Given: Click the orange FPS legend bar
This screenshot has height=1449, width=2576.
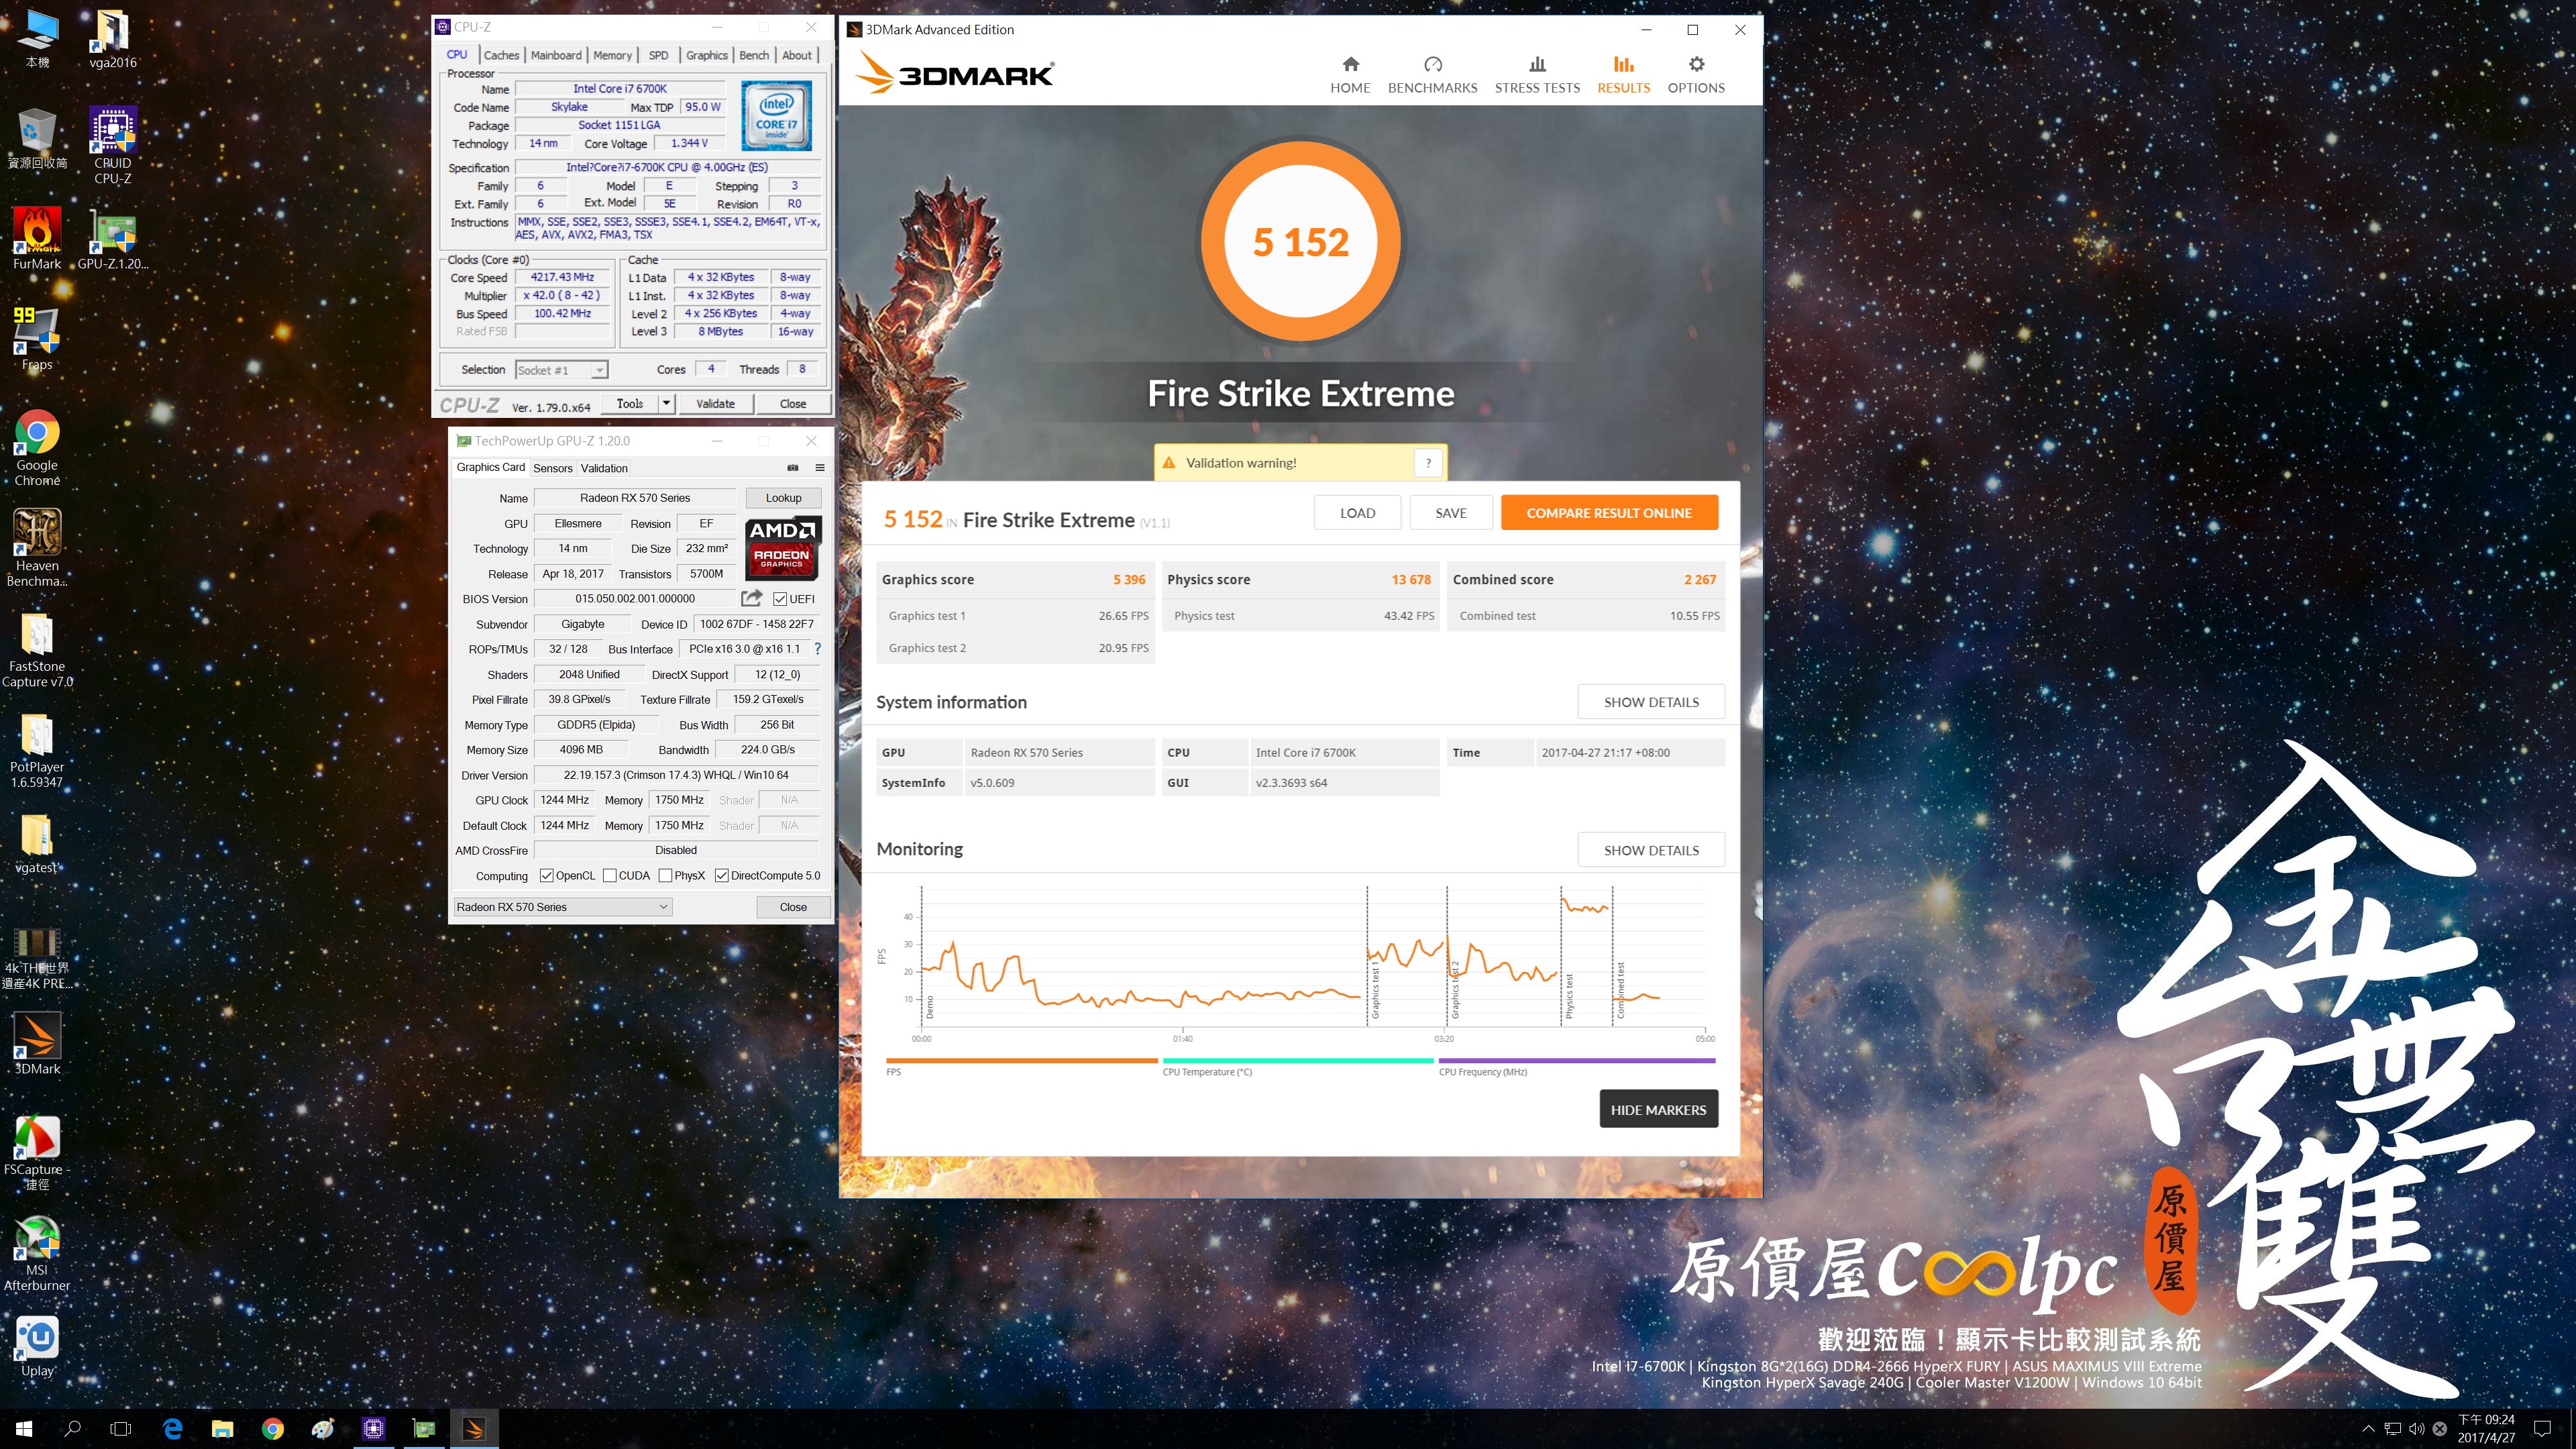Looking at the screenshot, I should (1021, 1060).
